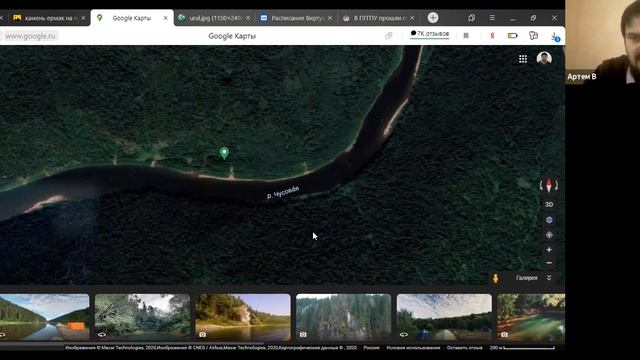Close the Расписание tab
The width and height of the screenshot is (640, 360).
pos(330,18)
